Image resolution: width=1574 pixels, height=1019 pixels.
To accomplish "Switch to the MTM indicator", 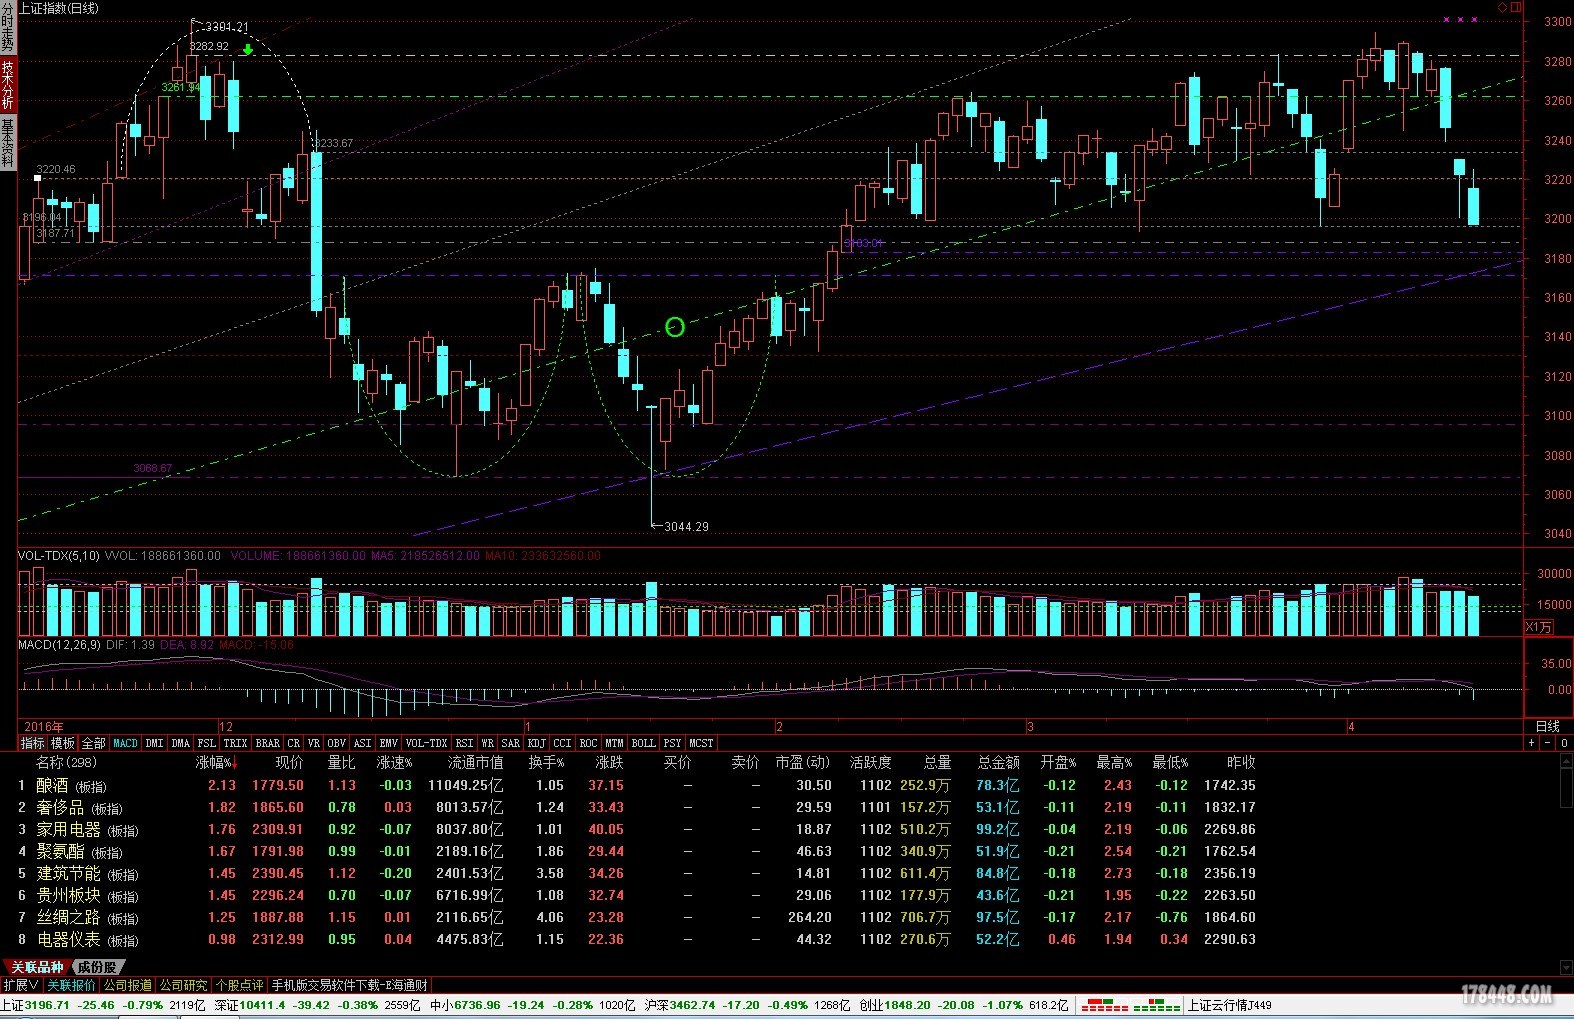I will 615,743.
